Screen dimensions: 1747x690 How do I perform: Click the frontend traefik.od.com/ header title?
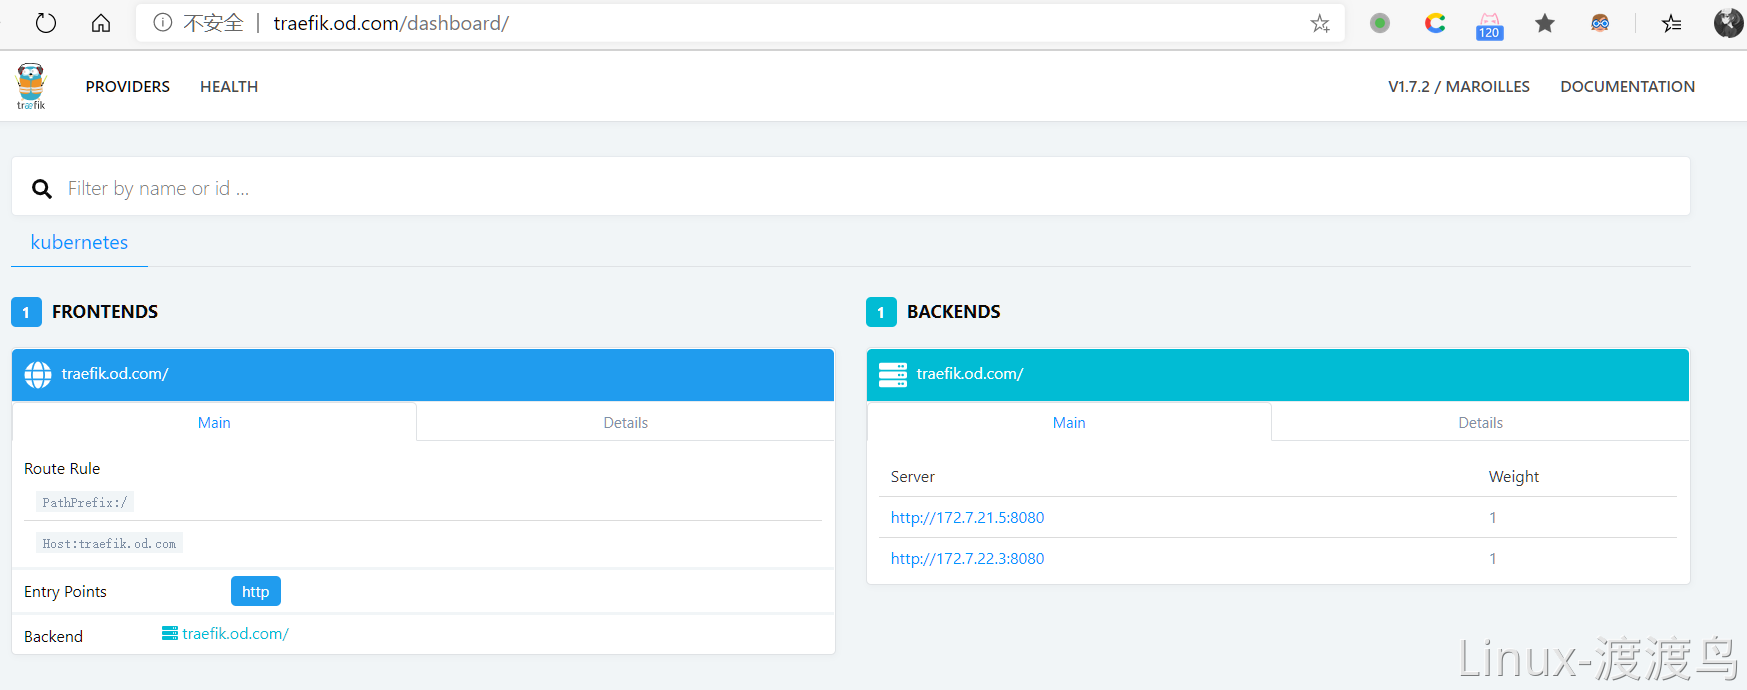coord(115,373)
